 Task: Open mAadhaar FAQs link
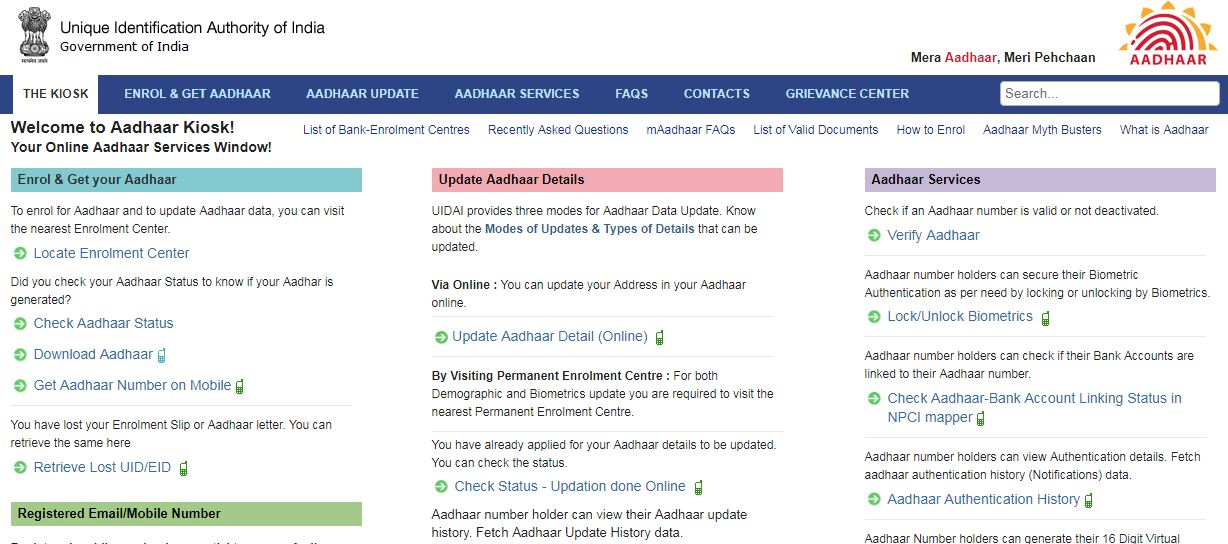(x=691, y=130)
